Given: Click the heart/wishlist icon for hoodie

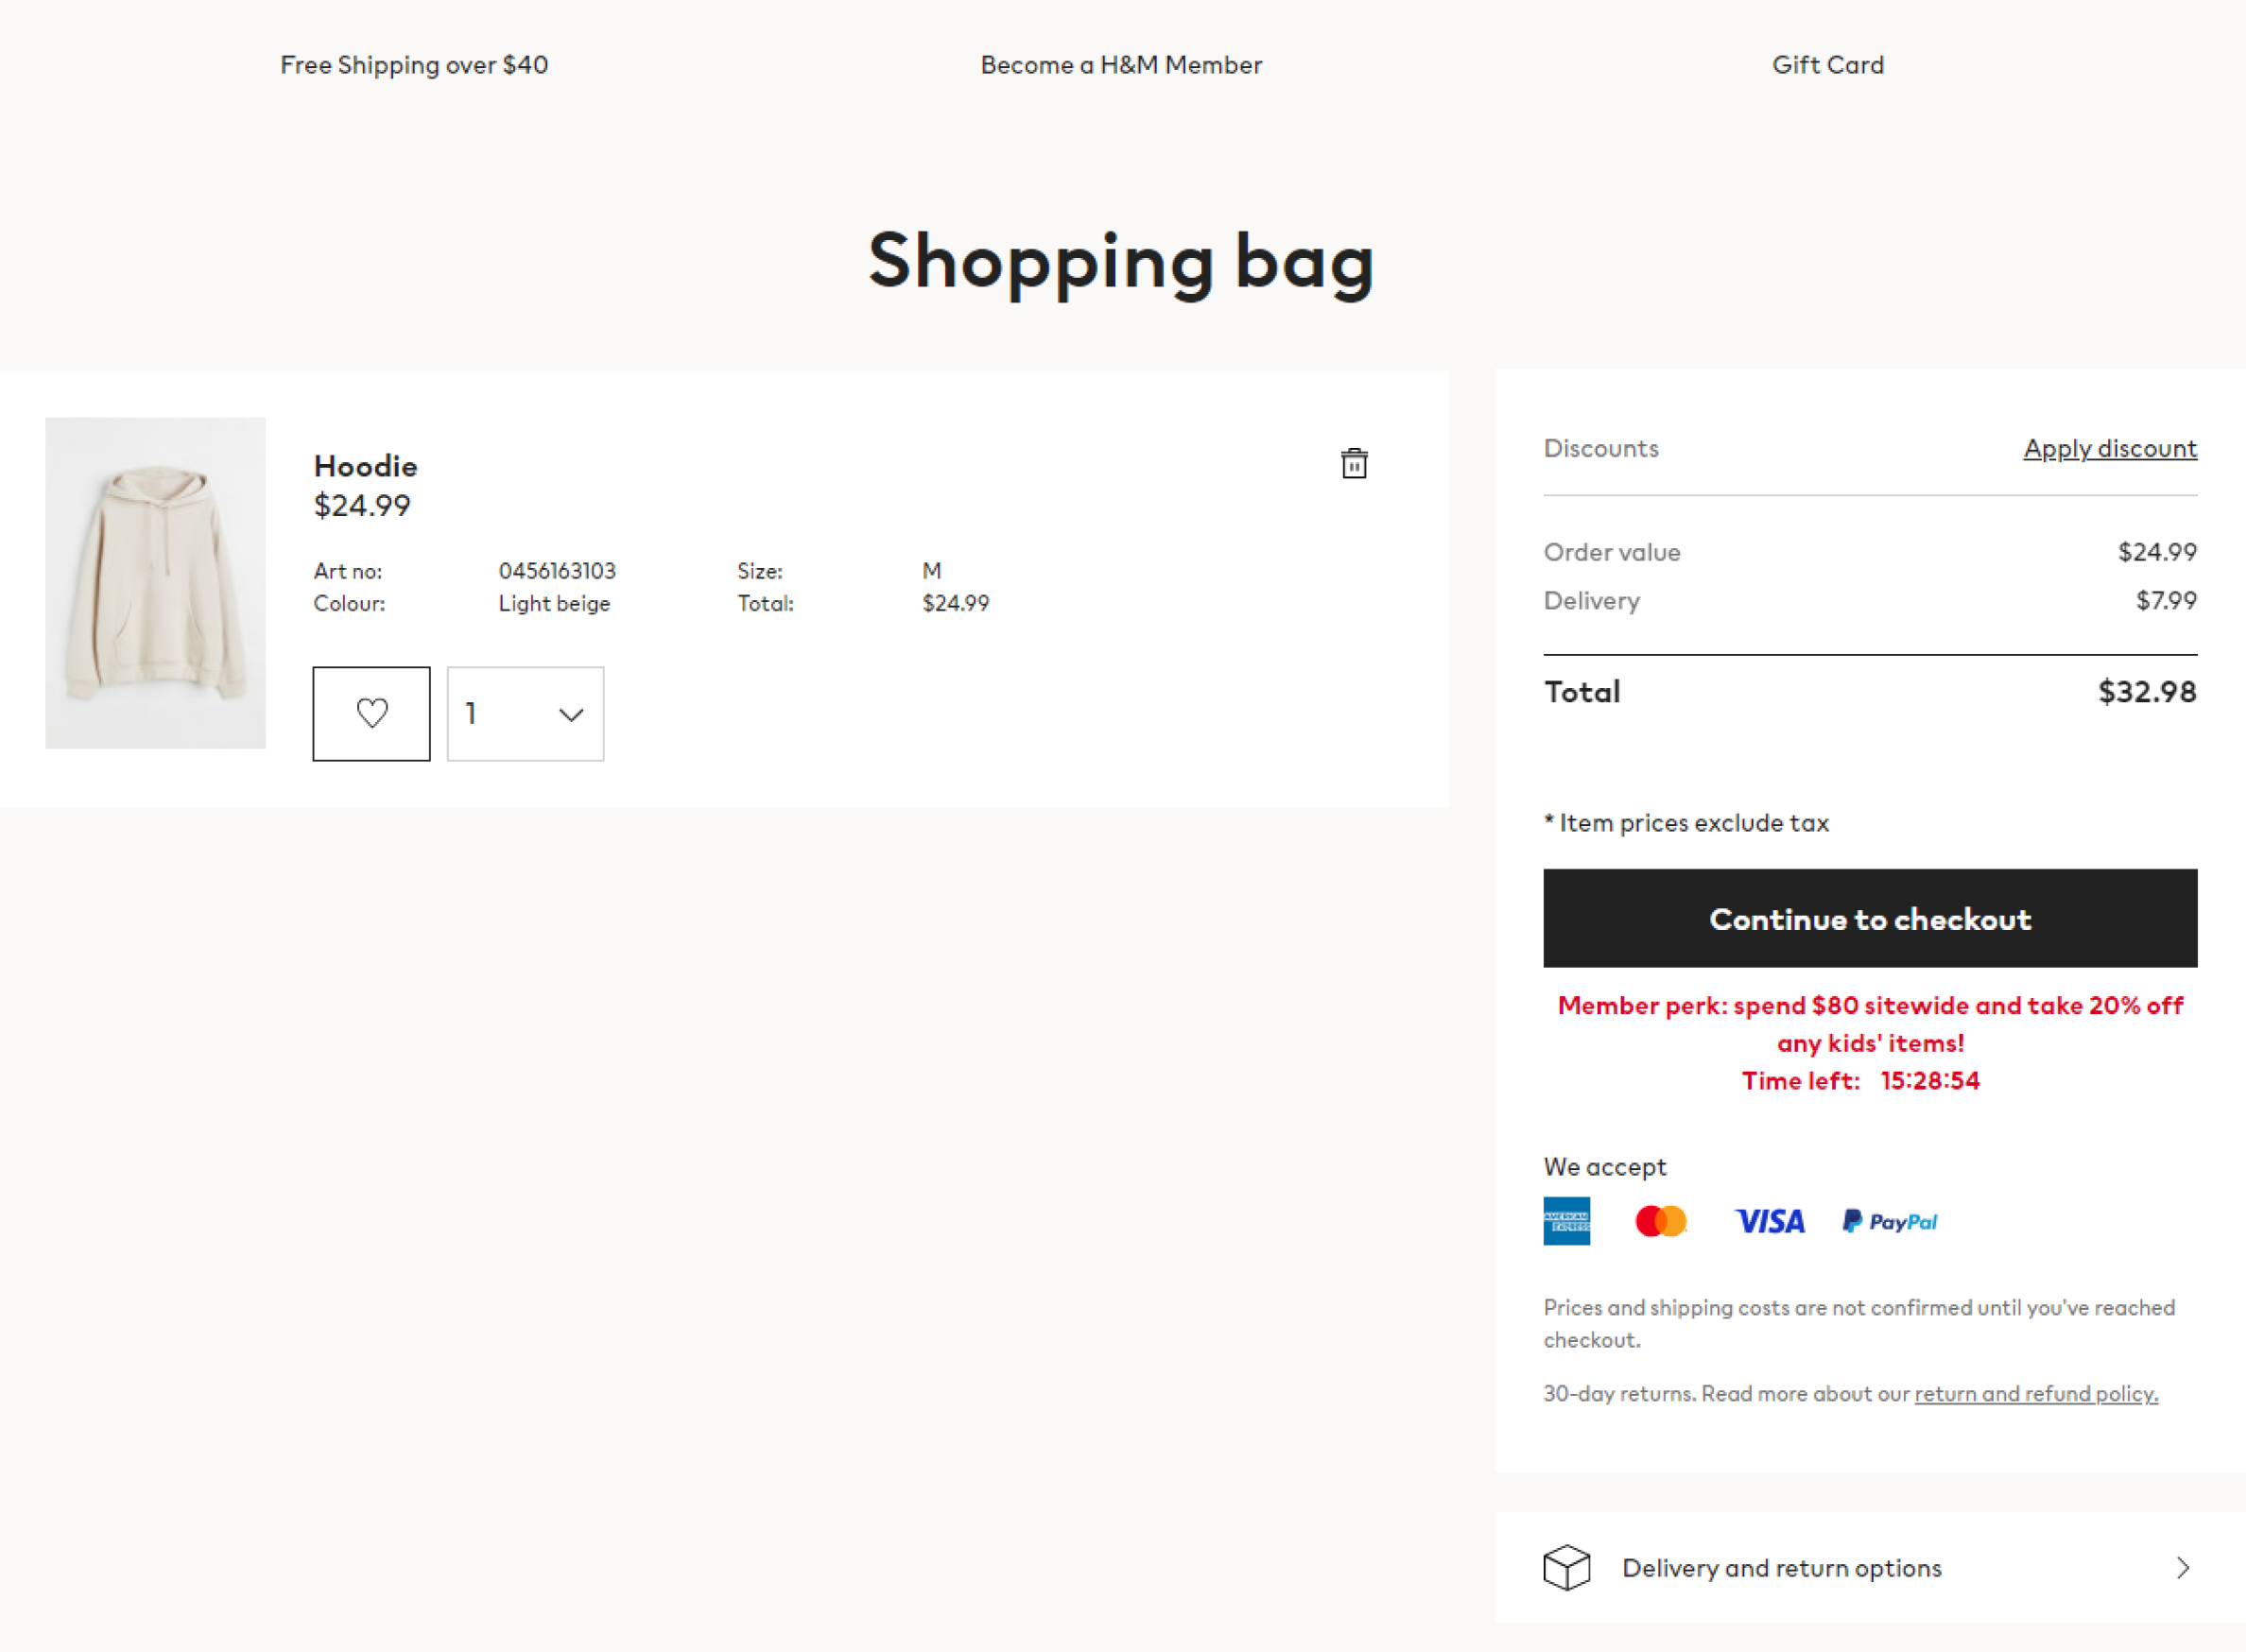Looking at the screenshot, I should [x=371, y=713].
